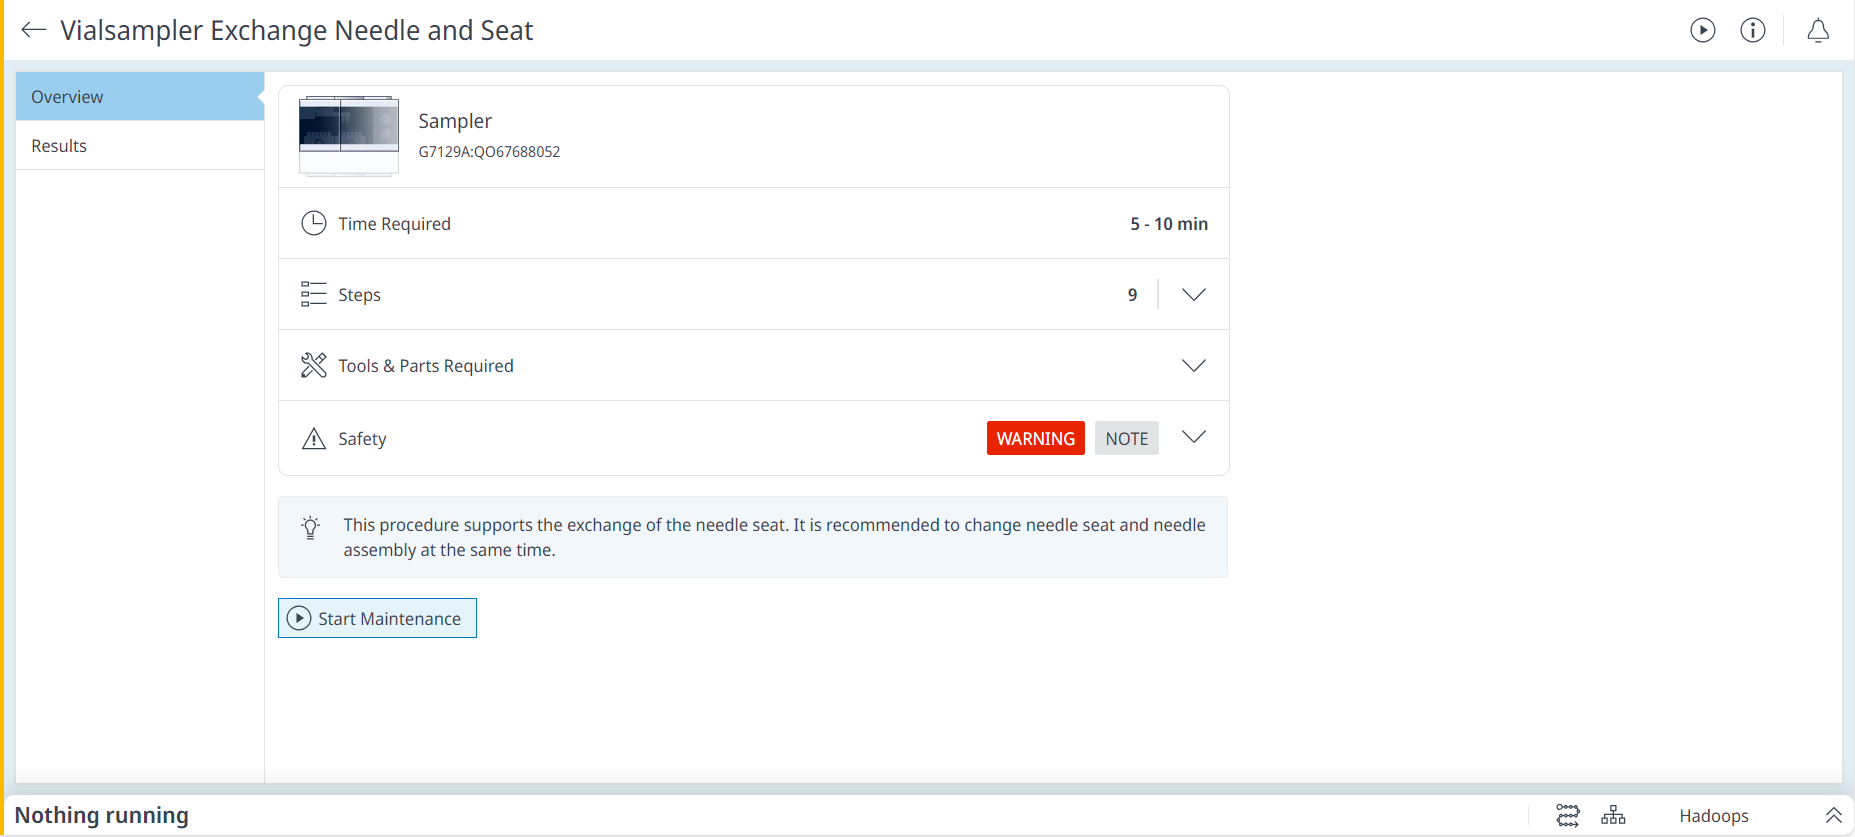The width and height of the screenshot is (1855, 837).
Task: Click the clock icon beside Time Required
Action: pyautogui.click(x=313, y=223)
